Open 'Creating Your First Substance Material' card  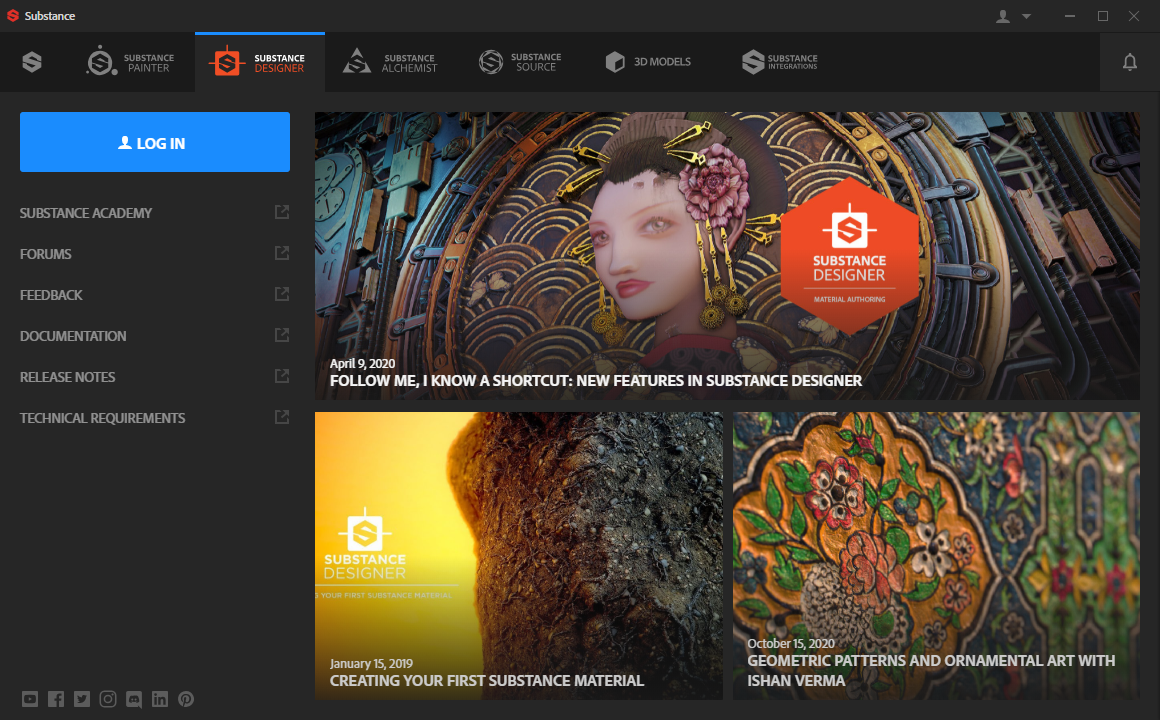click(519, 556)
